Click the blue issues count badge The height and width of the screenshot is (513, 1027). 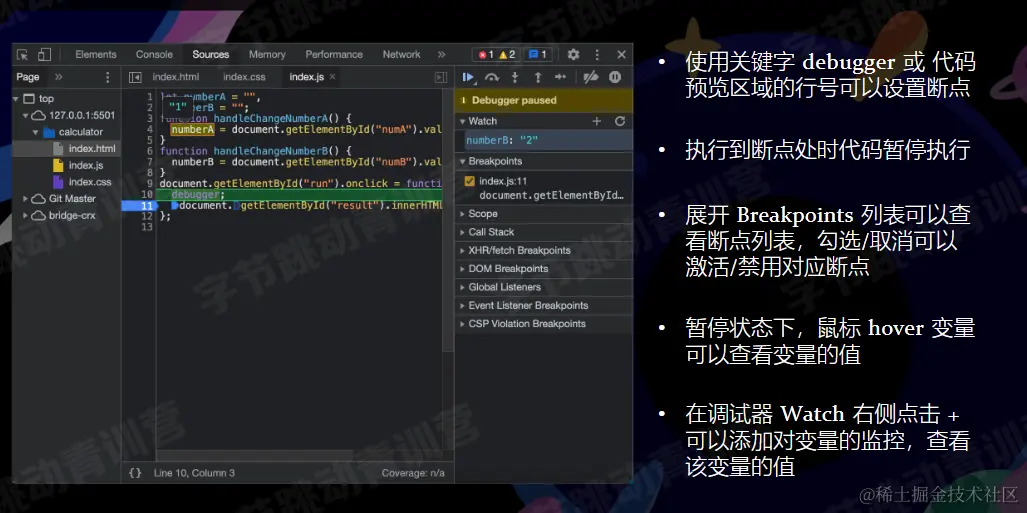[x=537, y=55]
